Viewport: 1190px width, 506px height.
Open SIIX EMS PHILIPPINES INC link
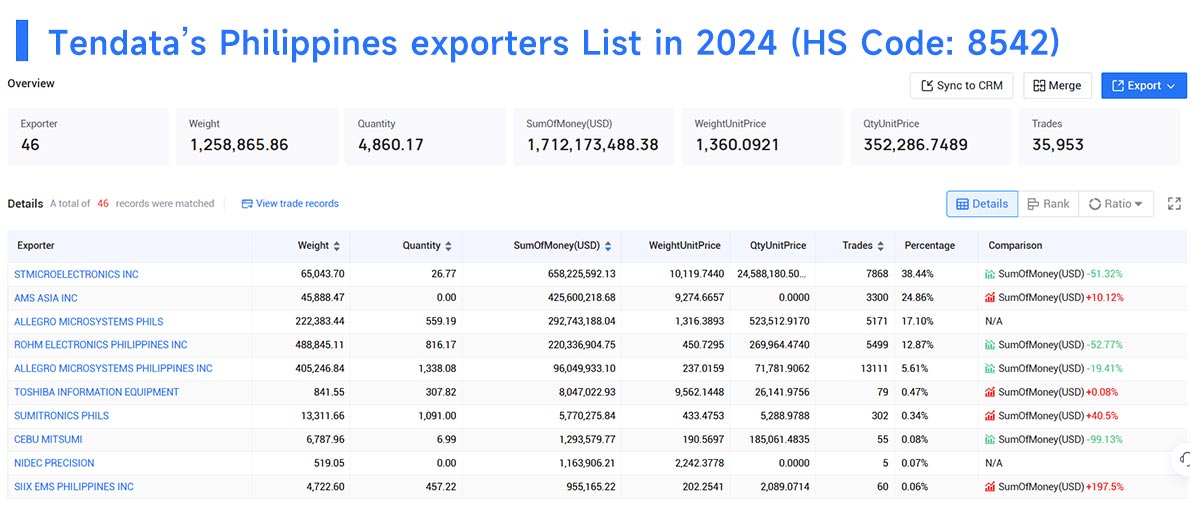click(x=74, y=486)
